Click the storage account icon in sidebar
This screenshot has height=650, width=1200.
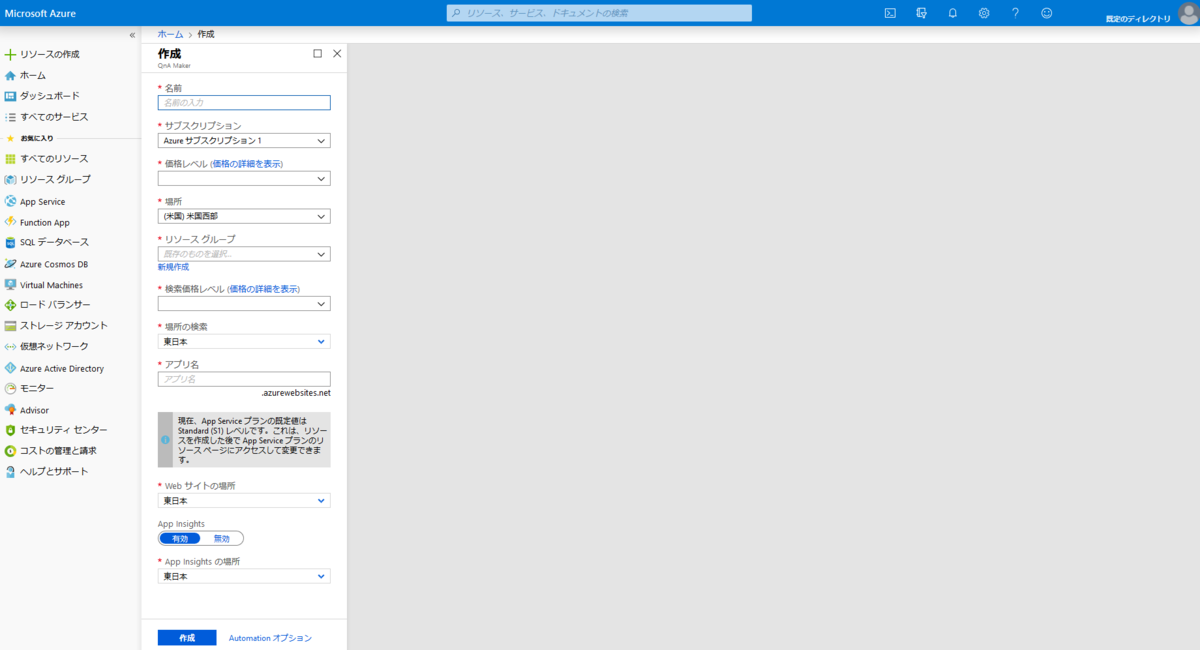coord(10,326)
